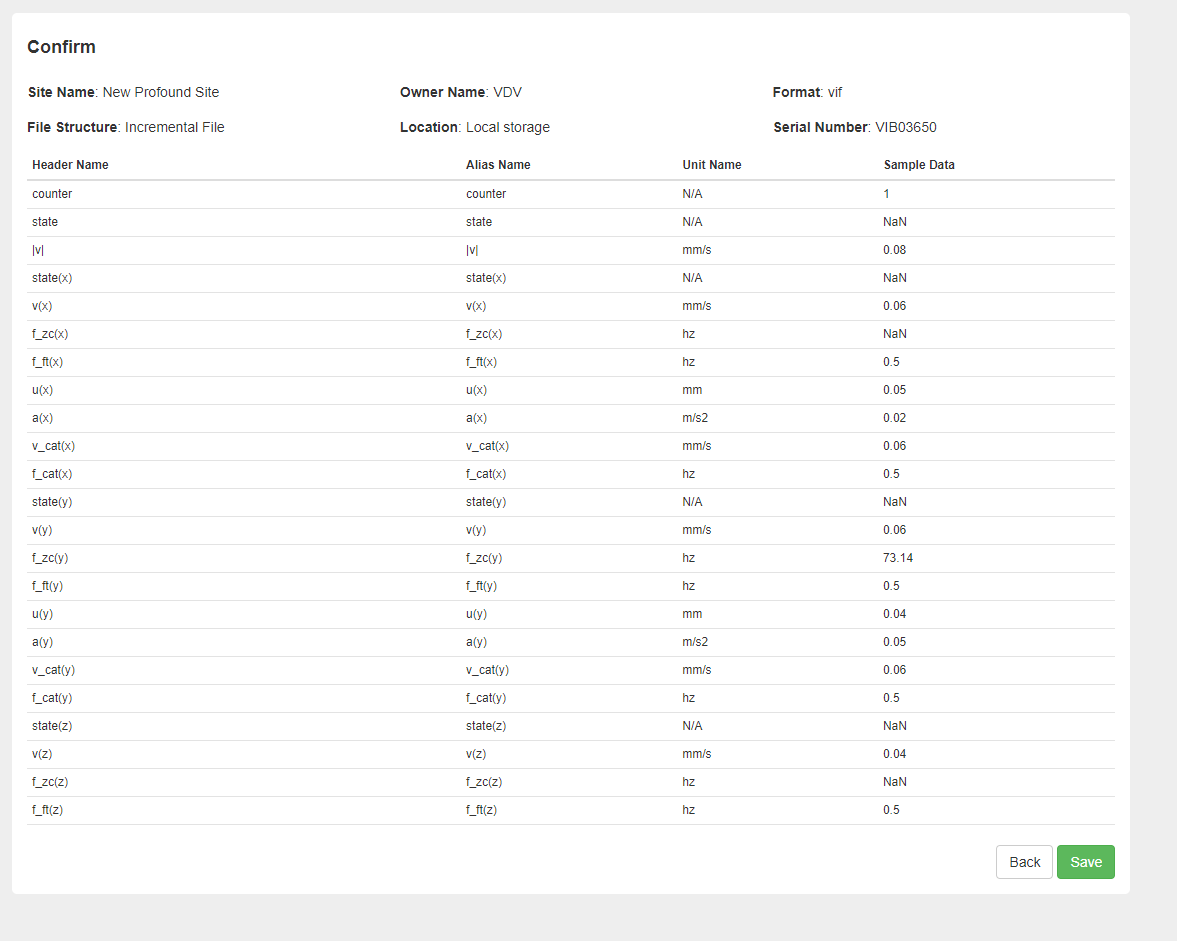Select "a(y)" in the Alias Name column
The width and height of the screenshot is (1177, 941).
click(x=476, y=642)
